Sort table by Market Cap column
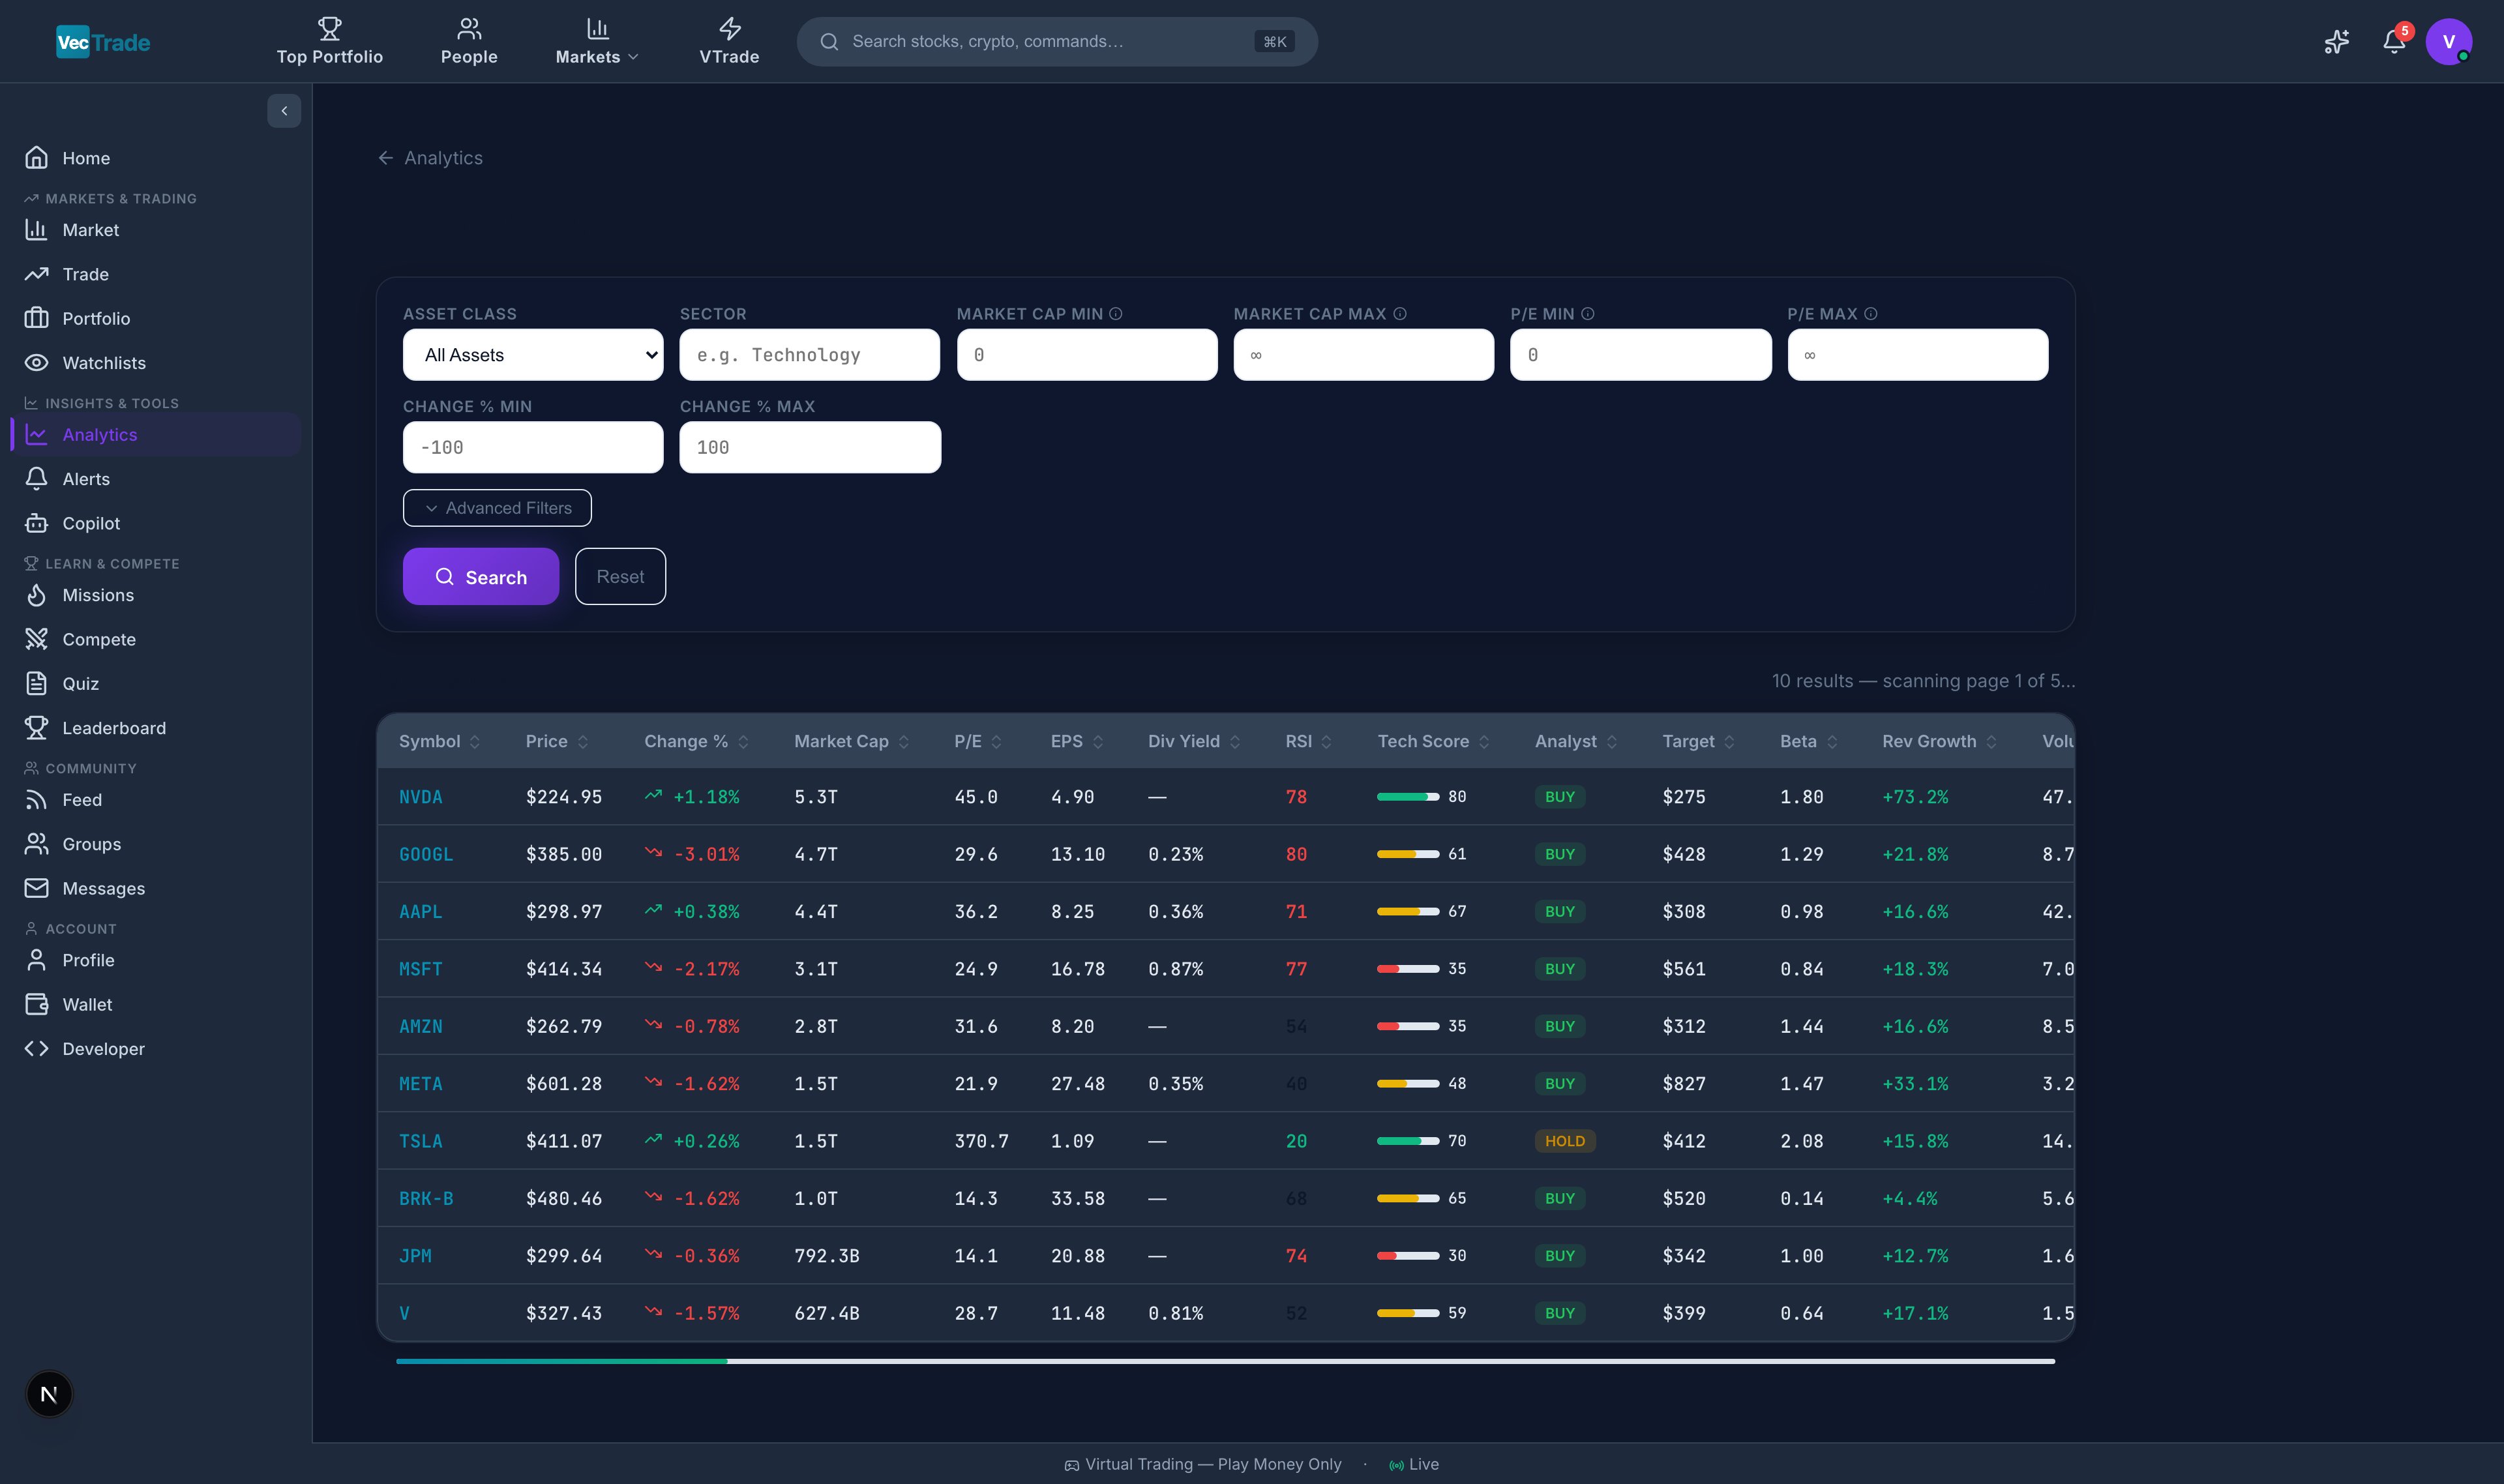This screenshot has width=2504, height=1484. pyautogui.click(x=851, y=741)
